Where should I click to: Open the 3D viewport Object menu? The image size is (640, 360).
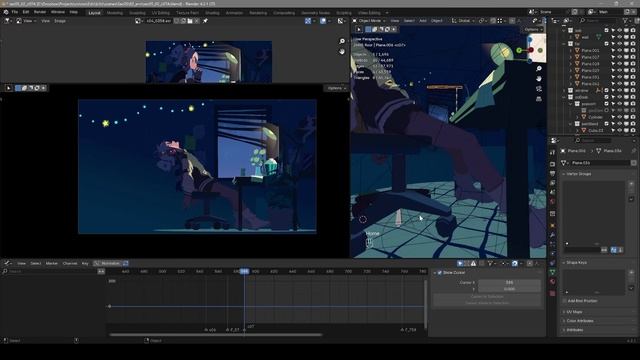pos(437,20)
